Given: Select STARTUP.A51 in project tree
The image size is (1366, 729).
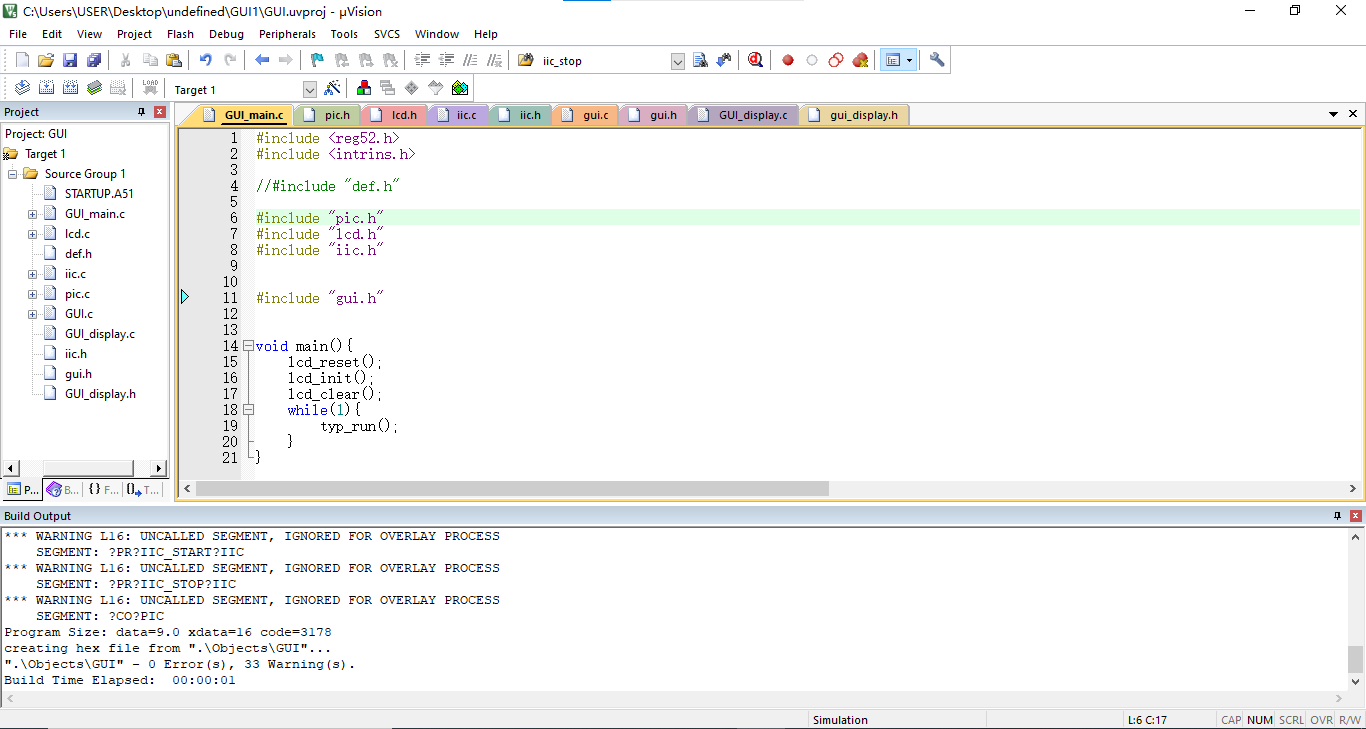Looking at the screenshot, I should coord(98,194).
